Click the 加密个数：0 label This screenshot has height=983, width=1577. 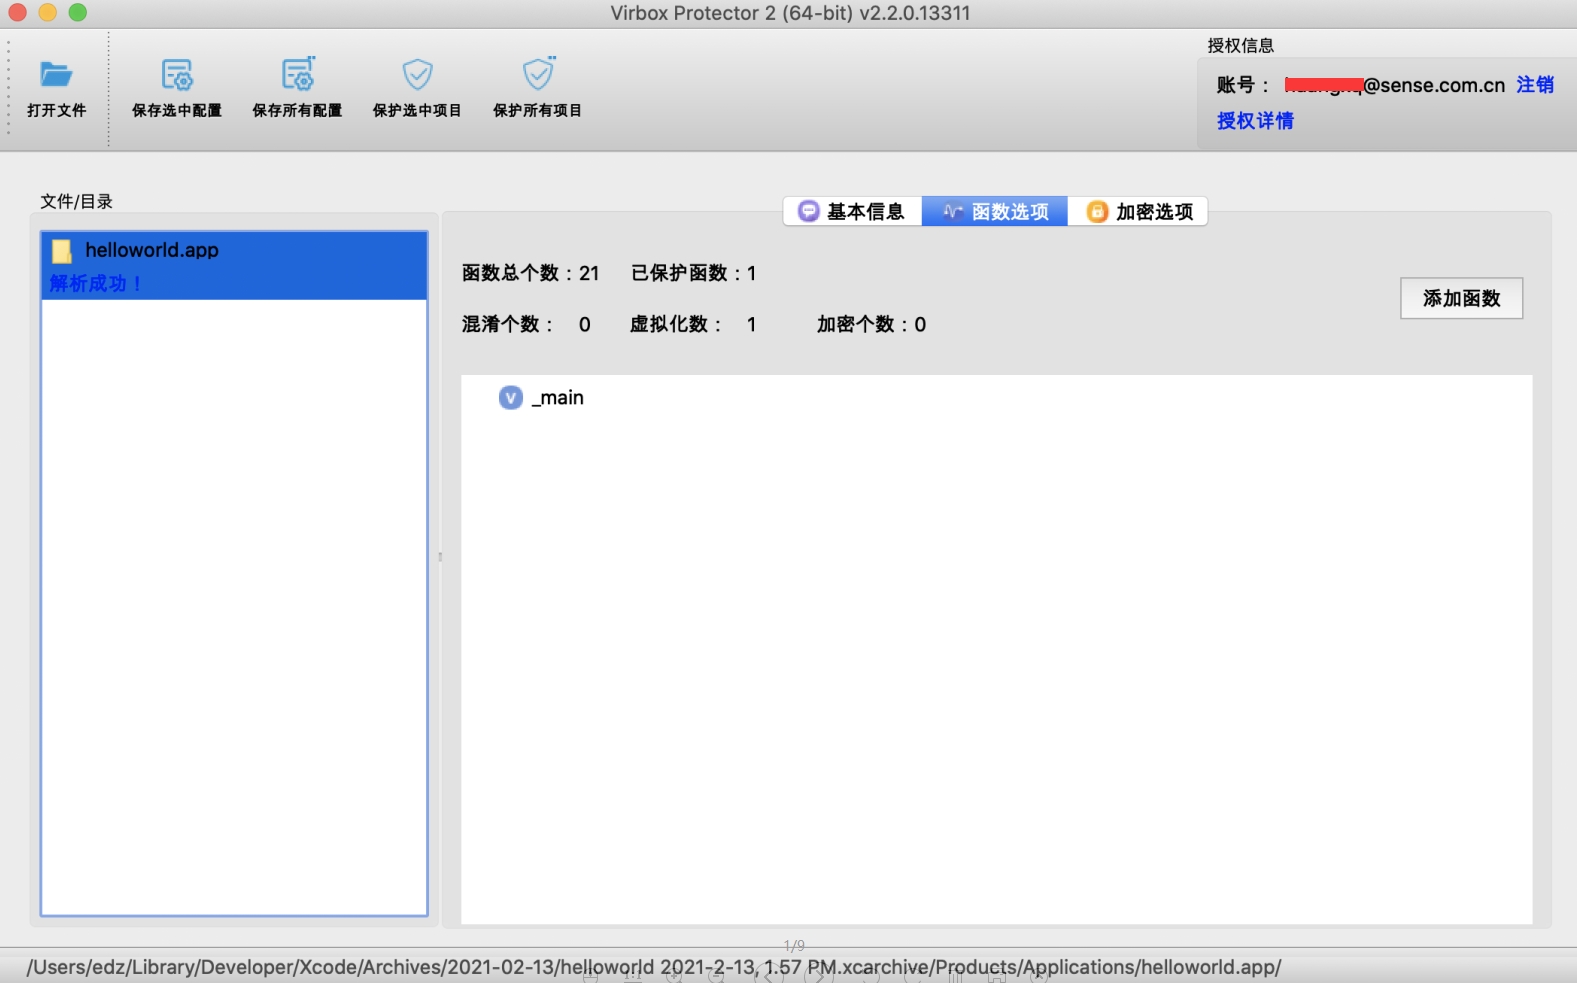(871, 324)
